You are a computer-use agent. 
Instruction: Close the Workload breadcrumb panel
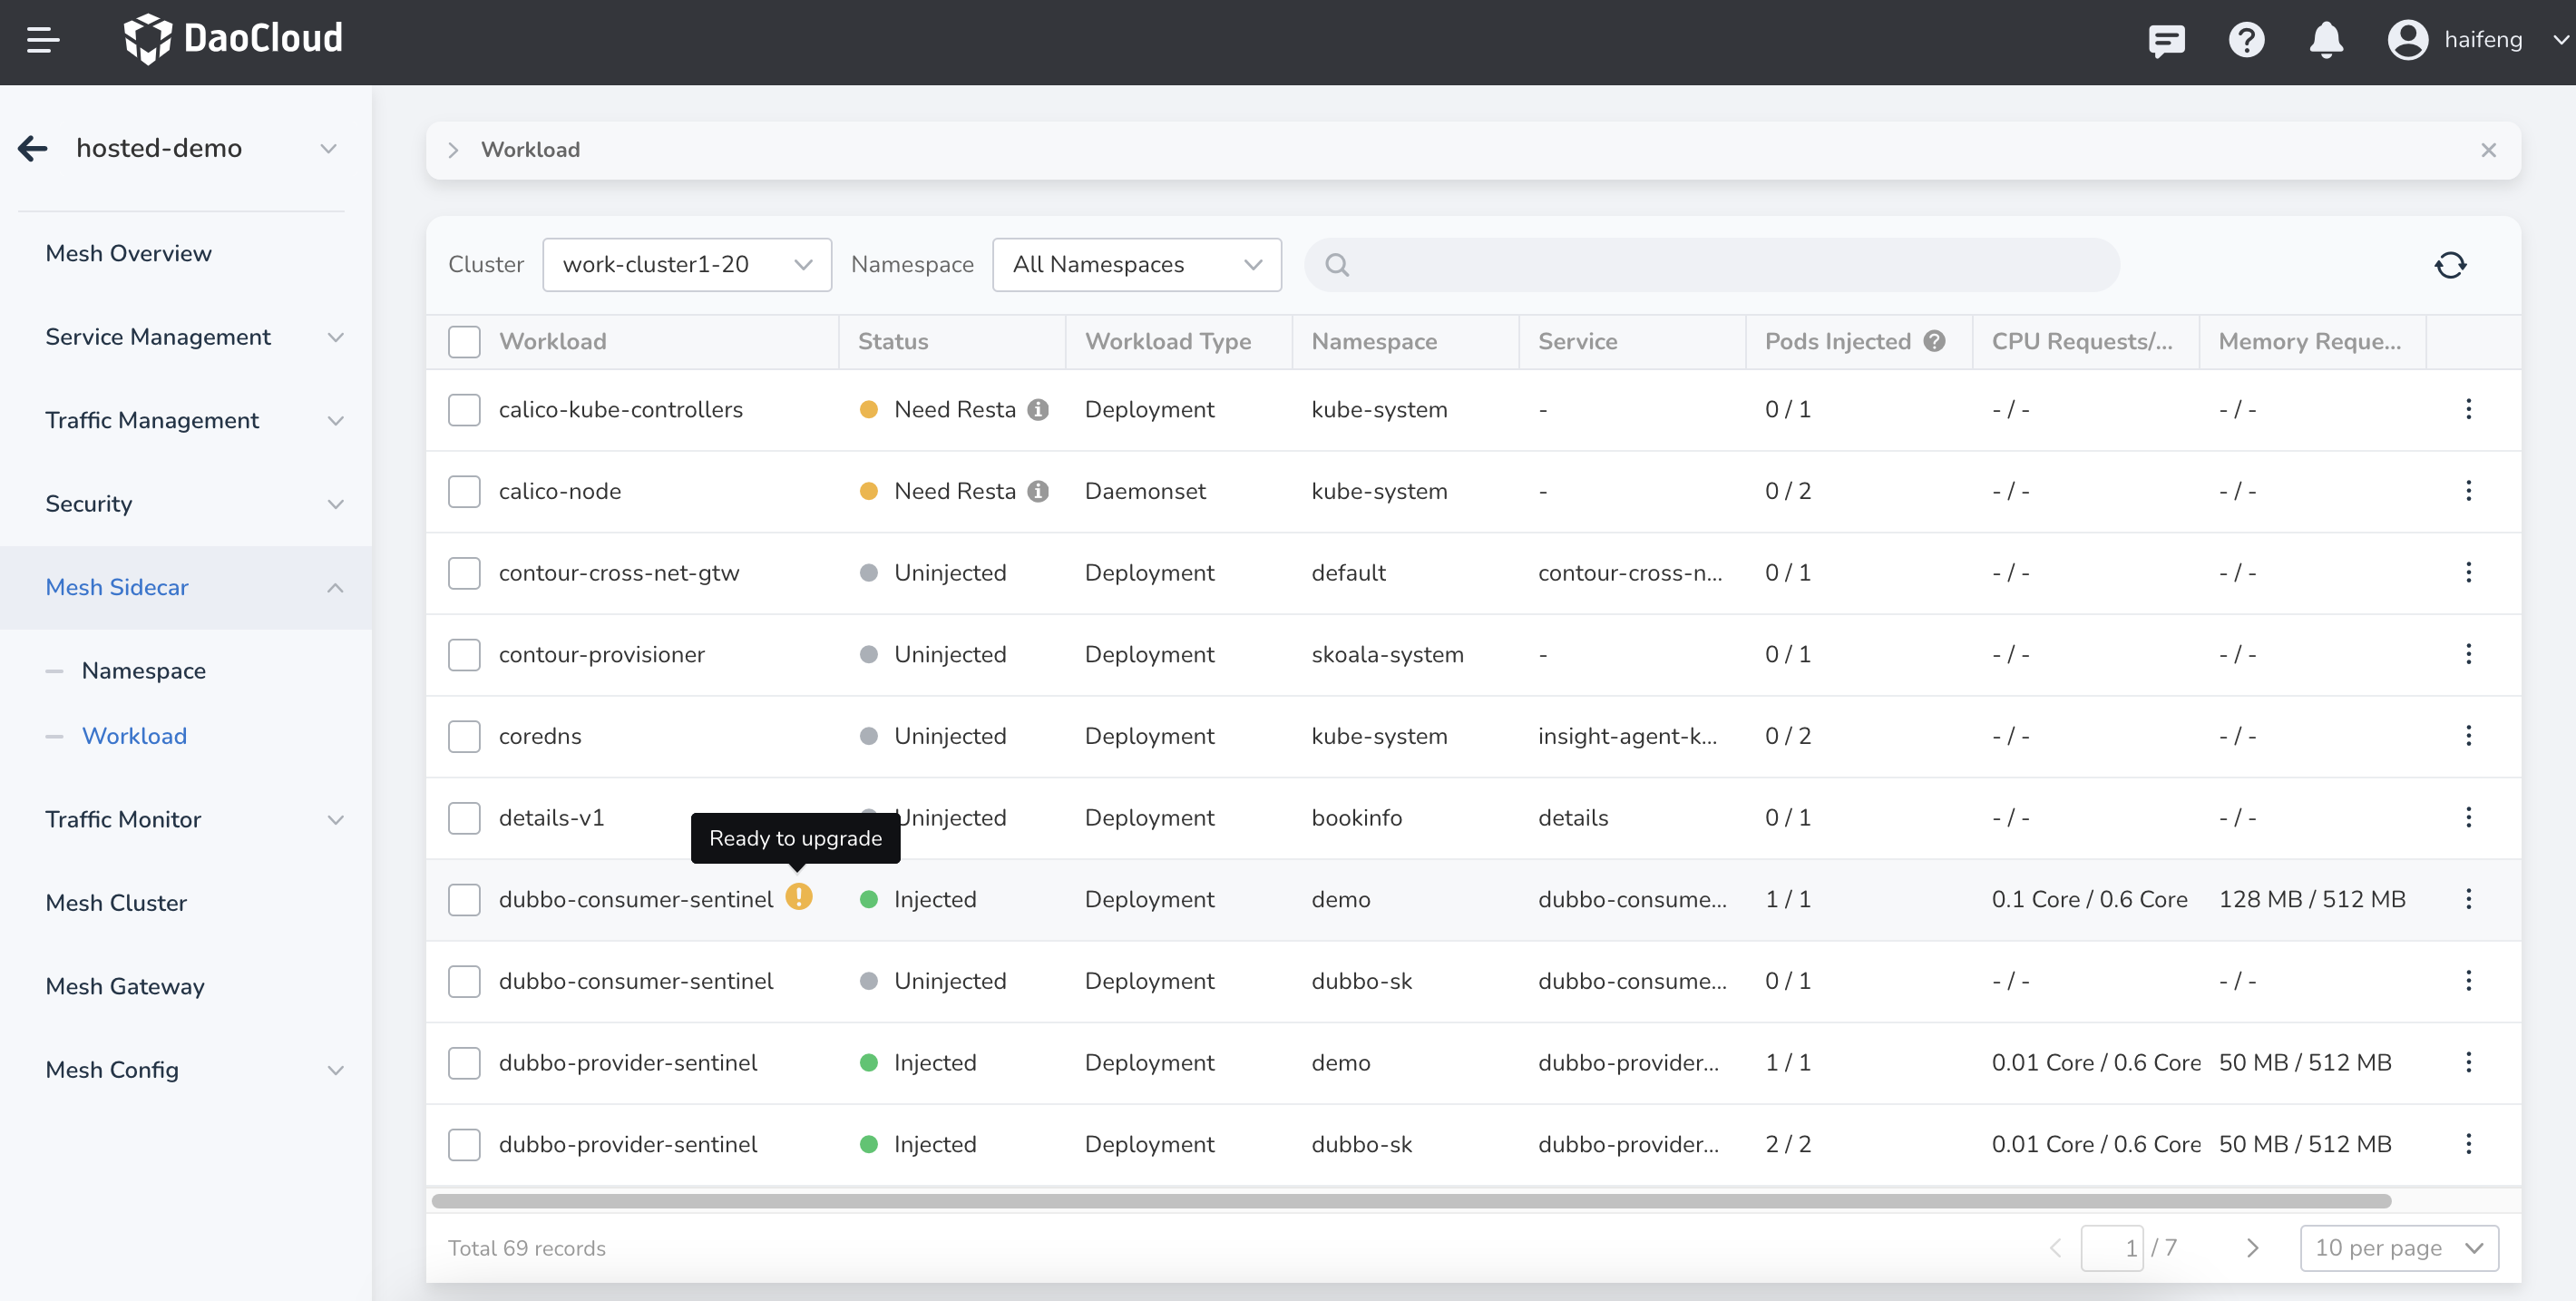tap(2489, 150)
